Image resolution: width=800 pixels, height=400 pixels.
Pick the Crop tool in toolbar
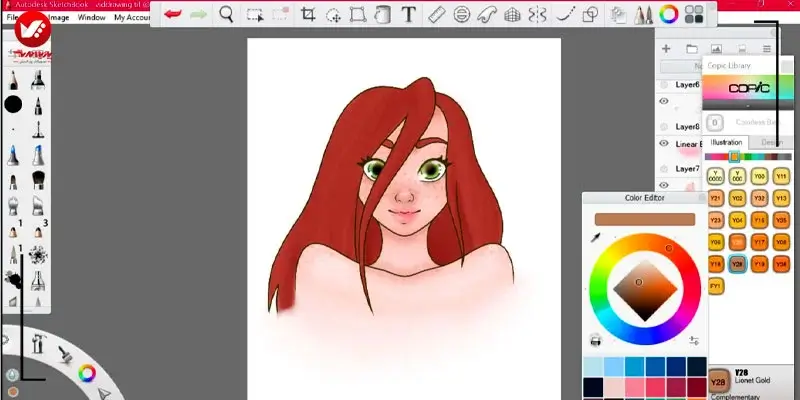coord(308,14)
